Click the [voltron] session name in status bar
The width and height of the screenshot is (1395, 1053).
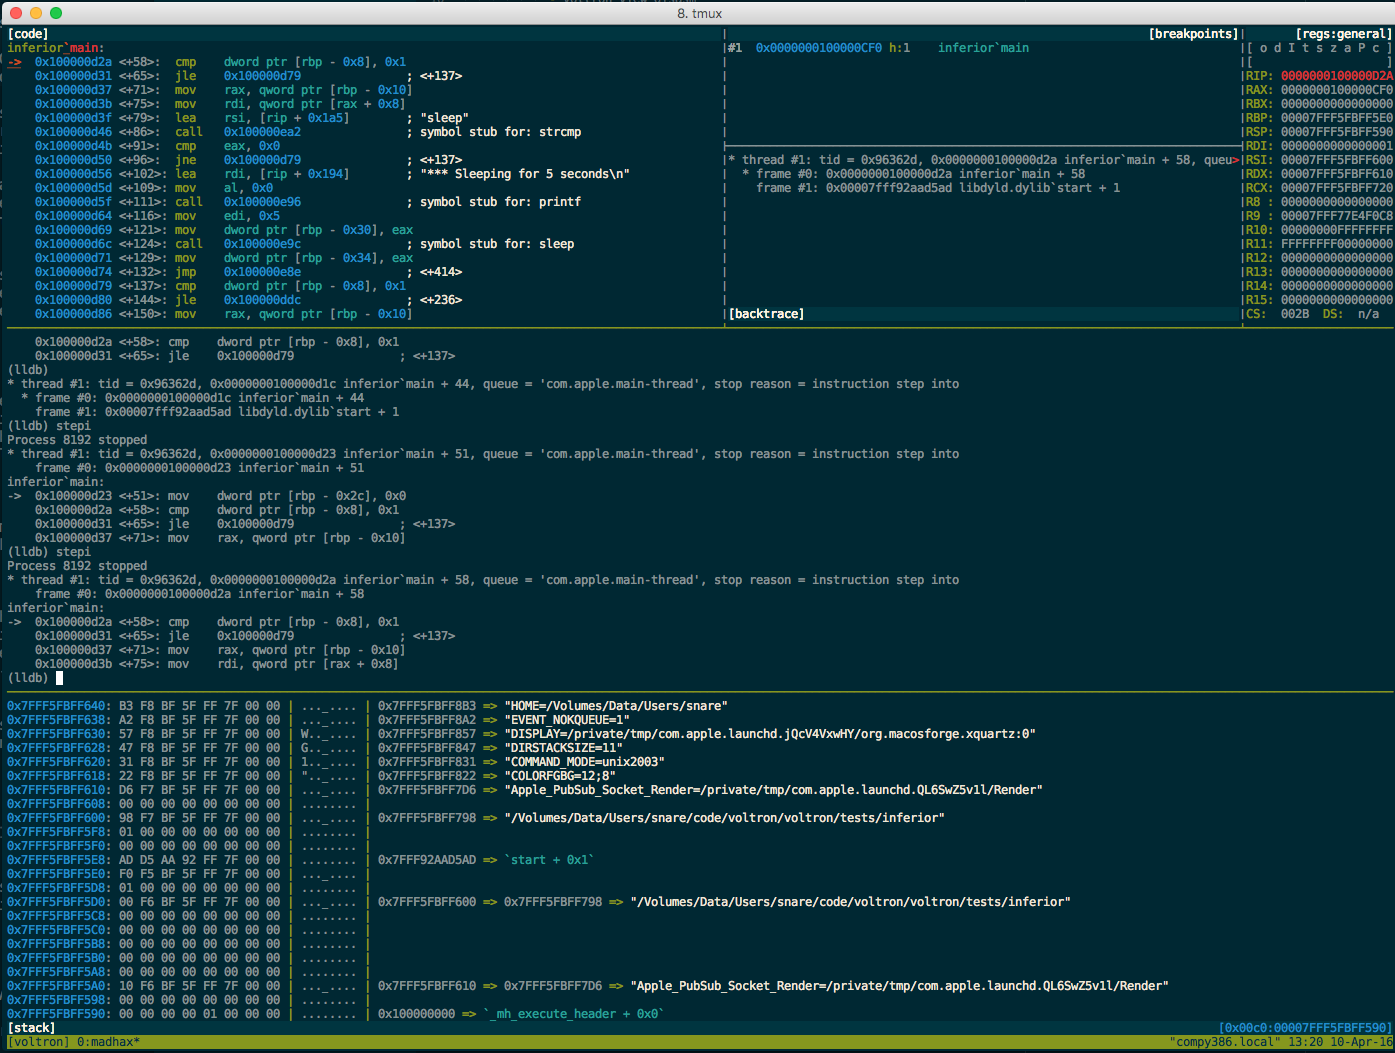click(38, 1042)
